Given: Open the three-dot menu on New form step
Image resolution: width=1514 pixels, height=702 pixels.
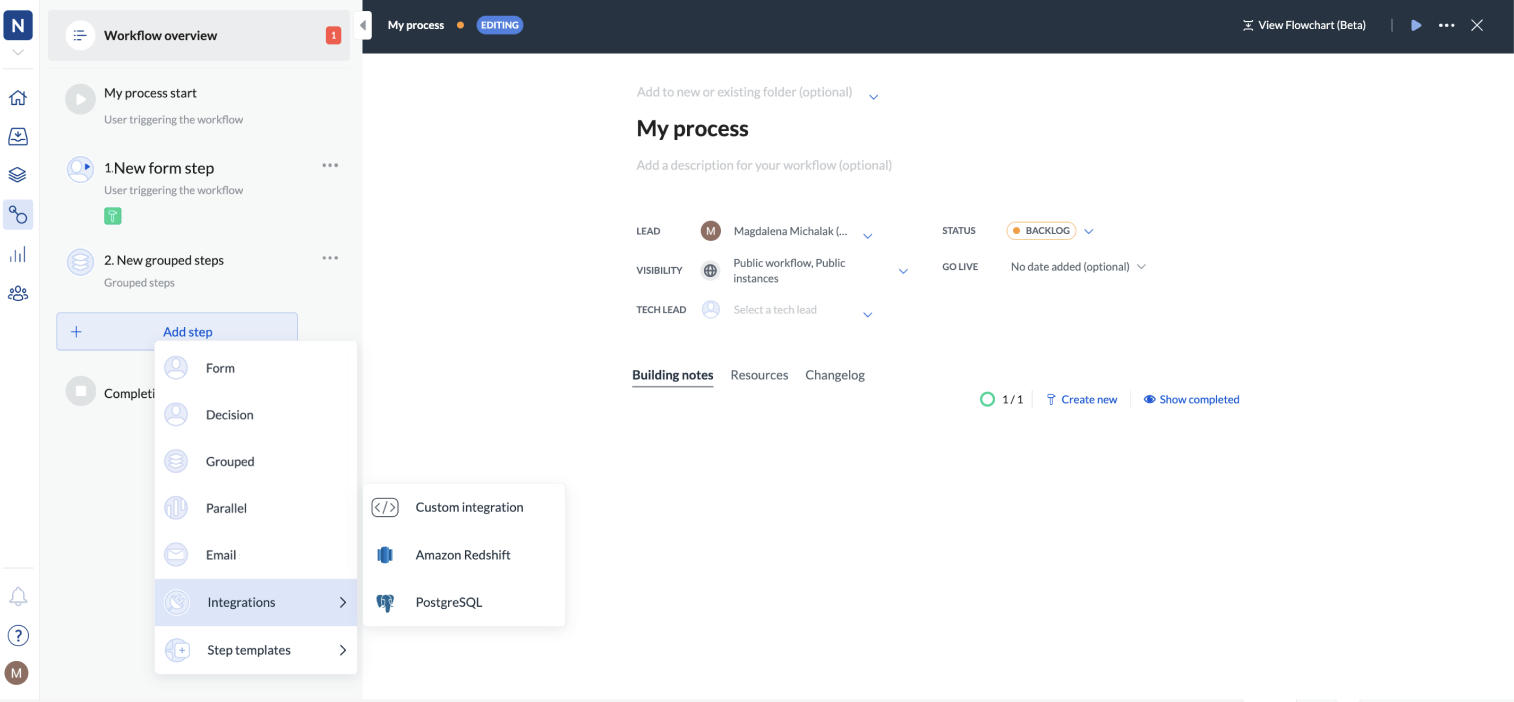Looking at the screenshot, I should [x=330, y=165].
